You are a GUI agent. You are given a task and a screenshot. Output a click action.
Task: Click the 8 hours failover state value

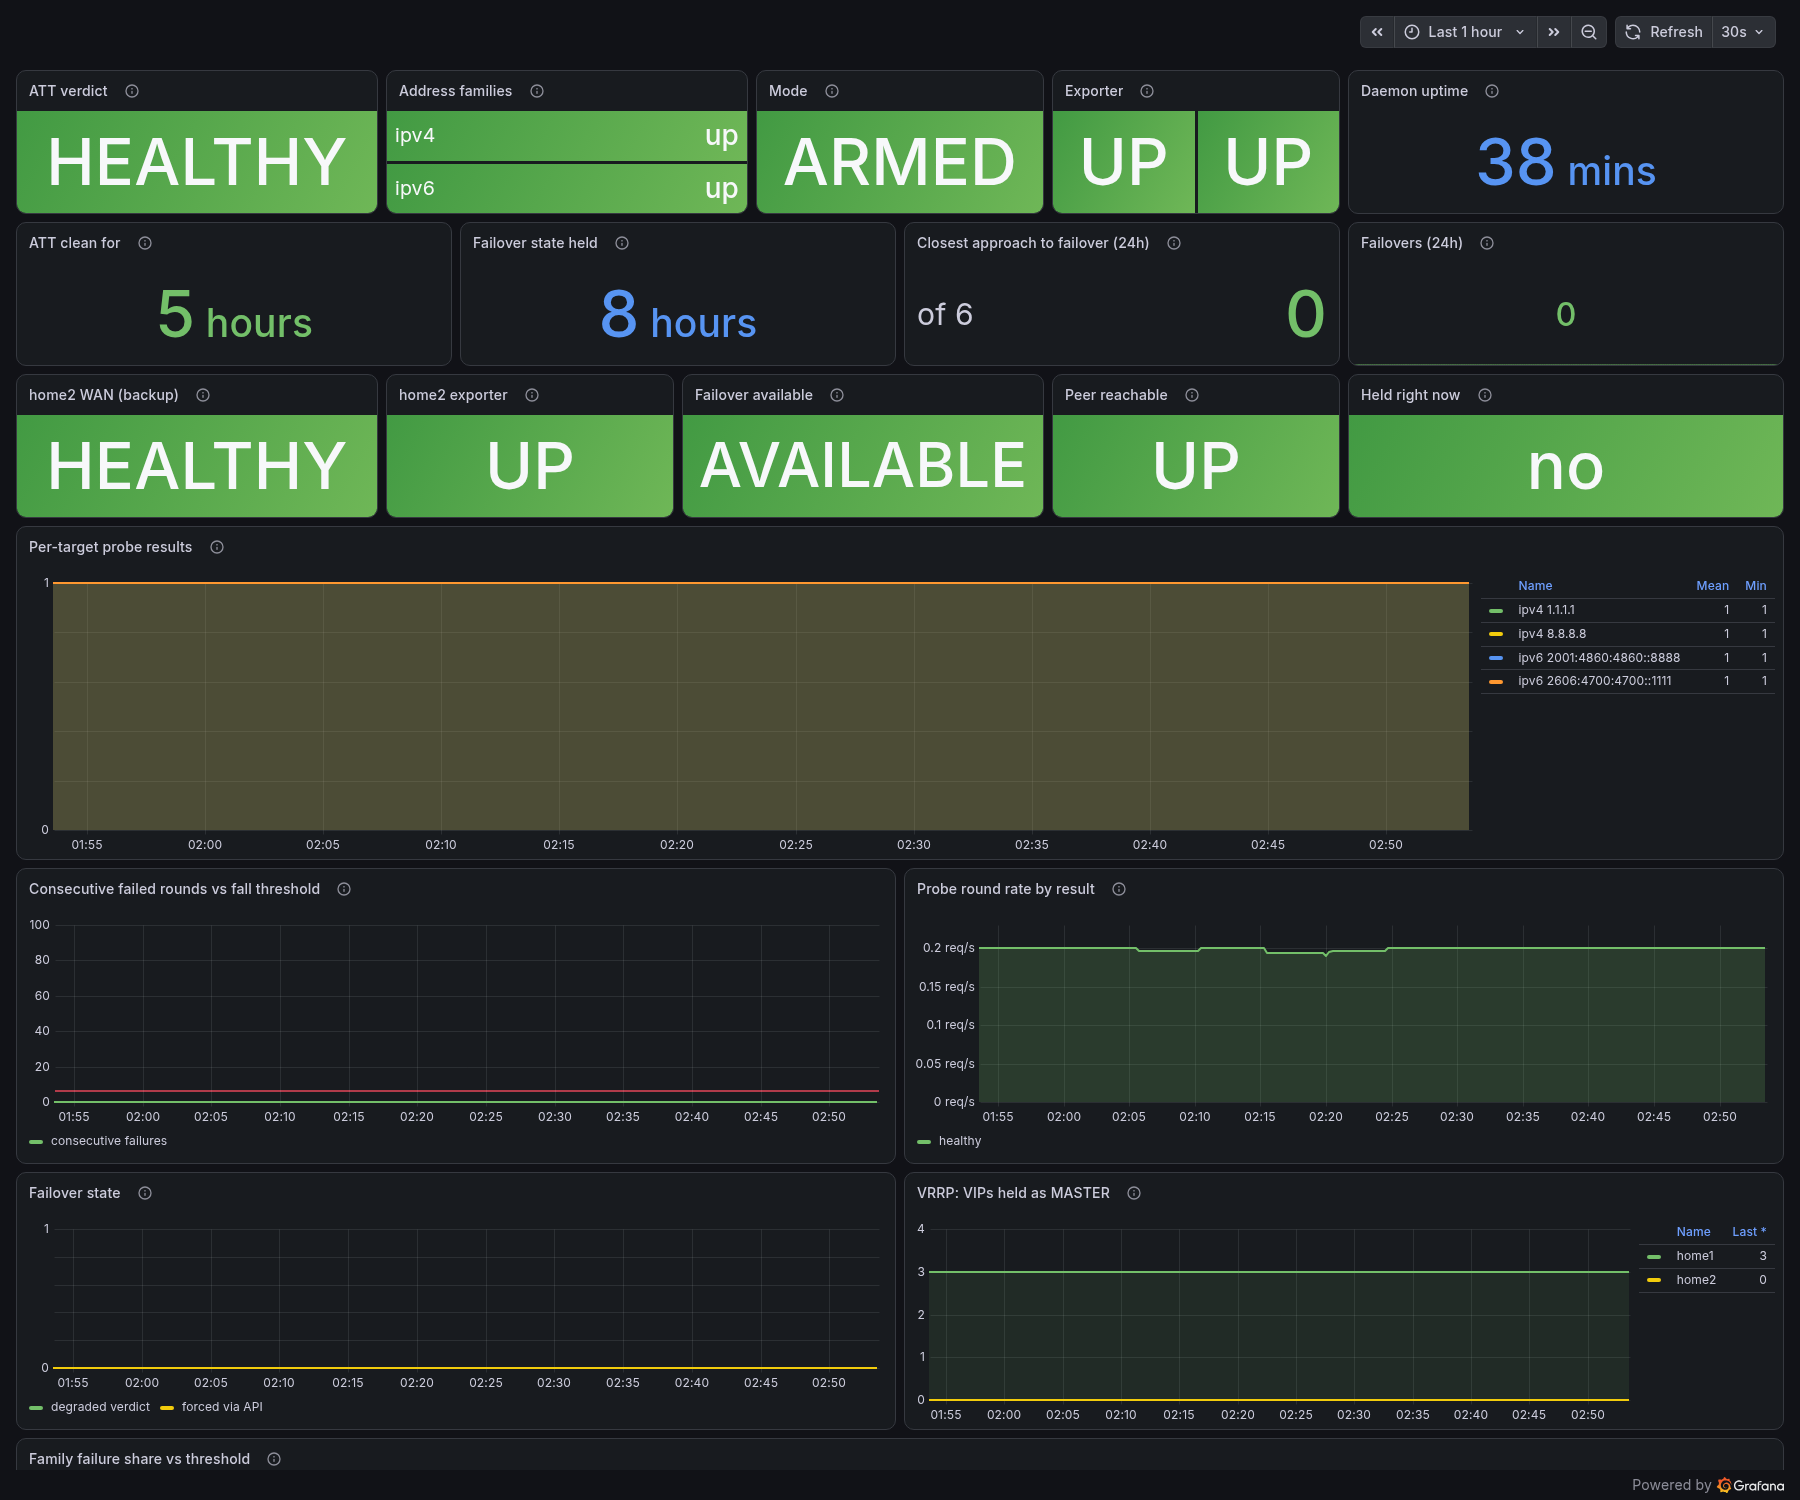tap(678, 315)
